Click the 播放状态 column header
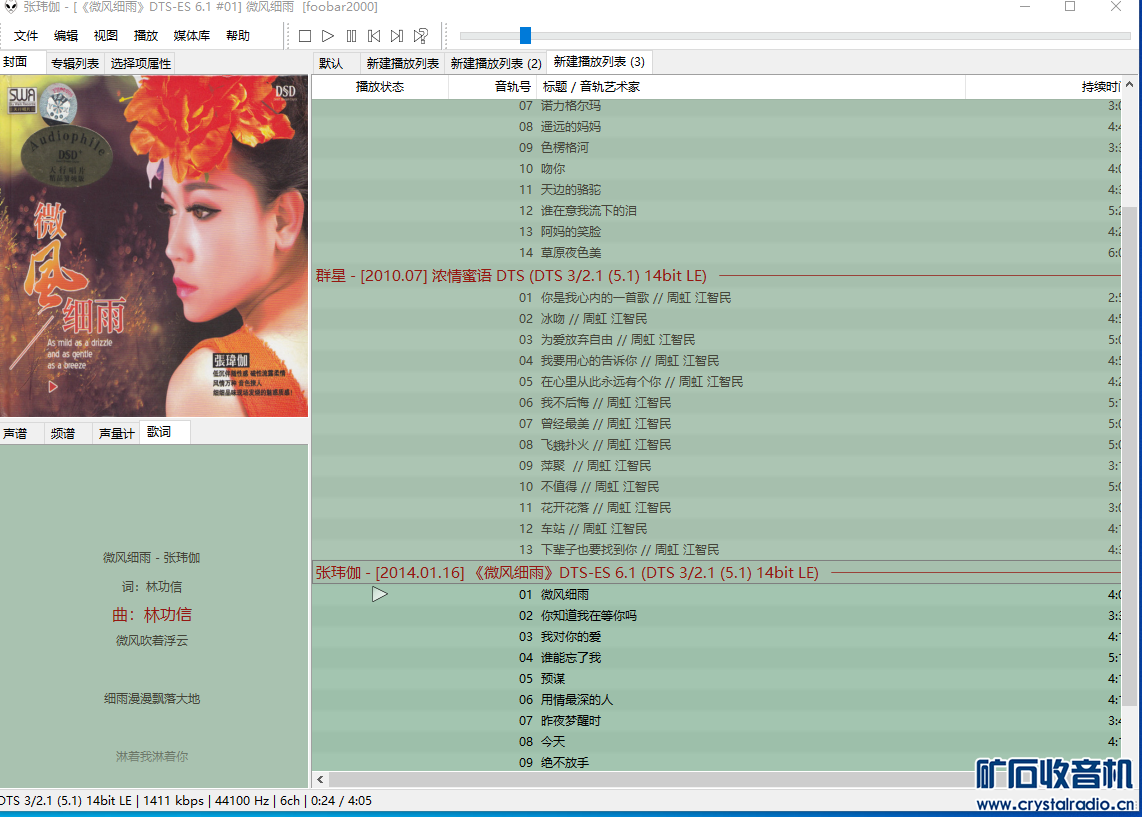1142x817 pixels. 379,87
